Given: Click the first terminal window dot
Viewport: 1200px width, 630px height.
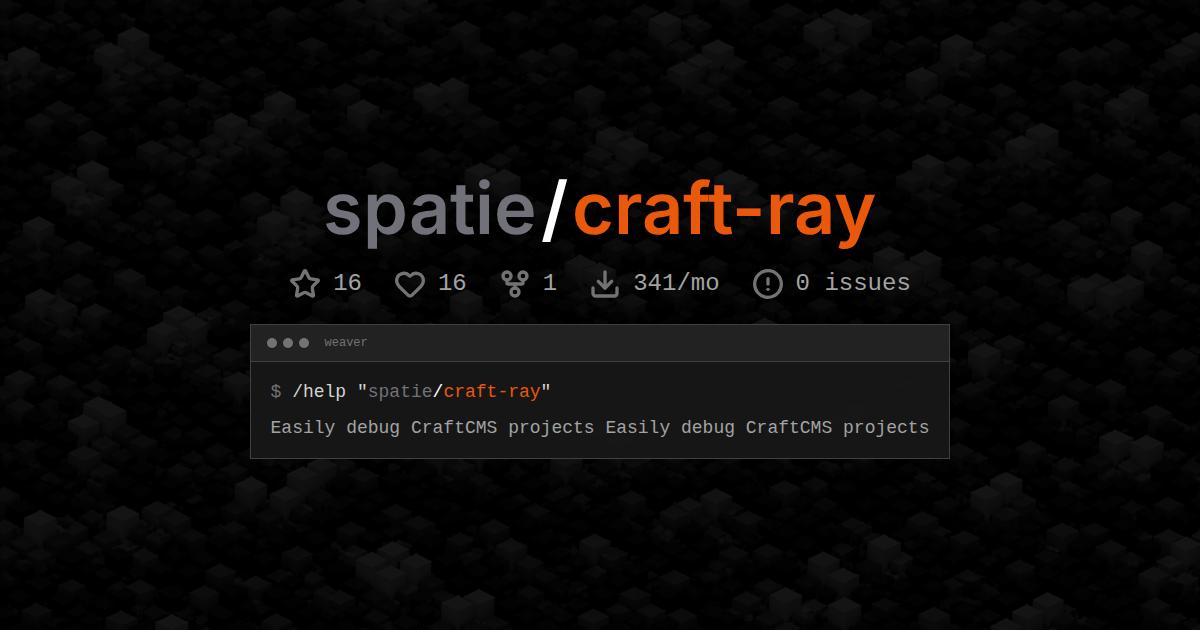Looking at the screenshot, I should coord(273,343).
